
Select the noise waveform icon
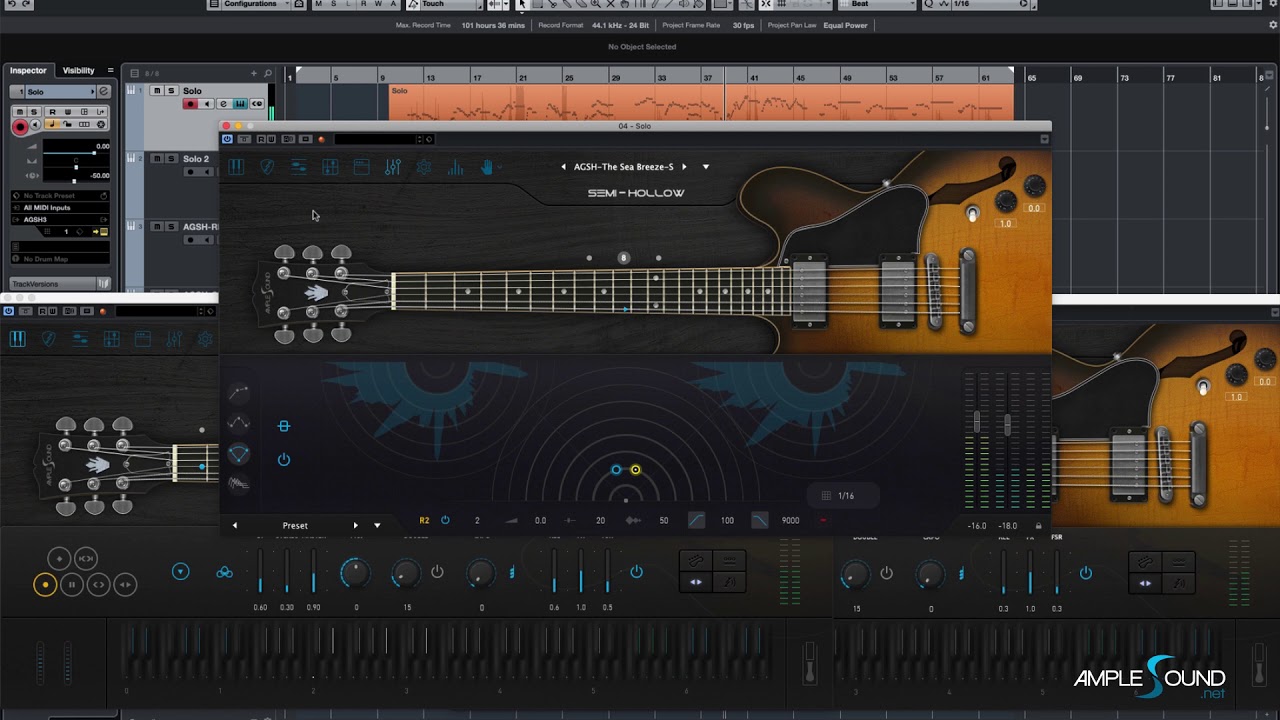[238, 484]
